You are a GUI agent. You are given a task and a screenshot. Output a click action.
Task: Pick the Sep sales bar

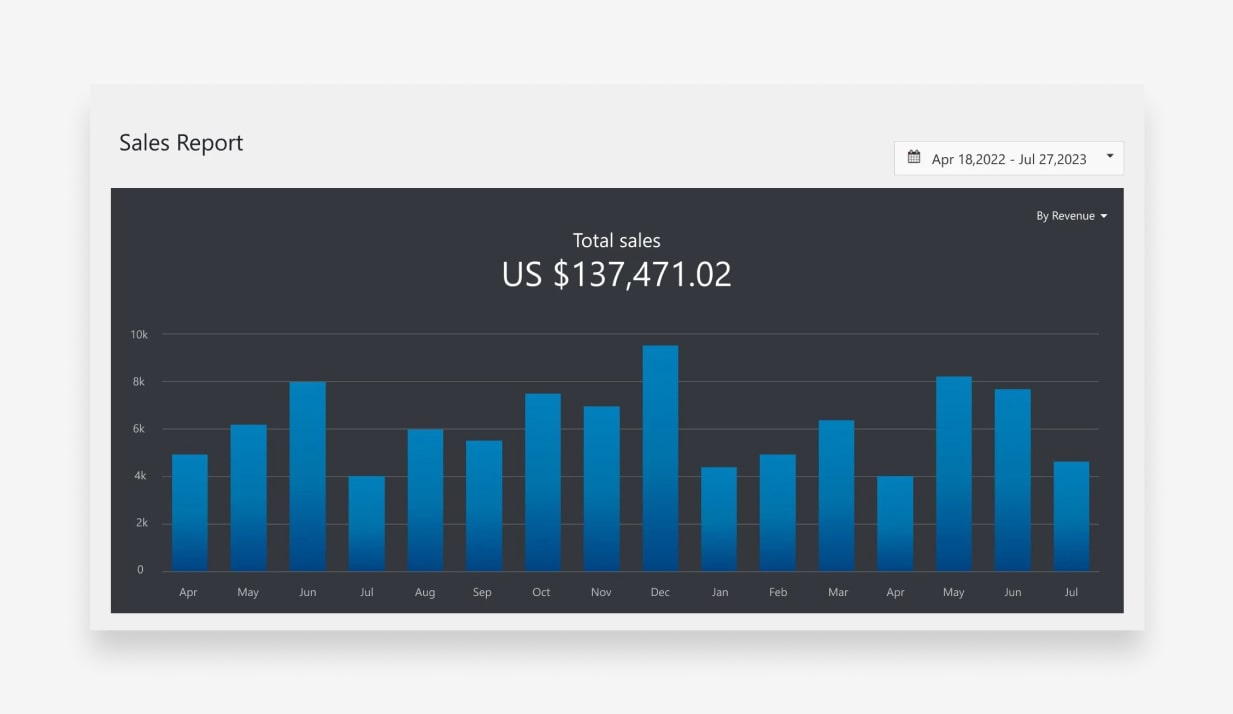pyautogui.click(x=484, y=505)
